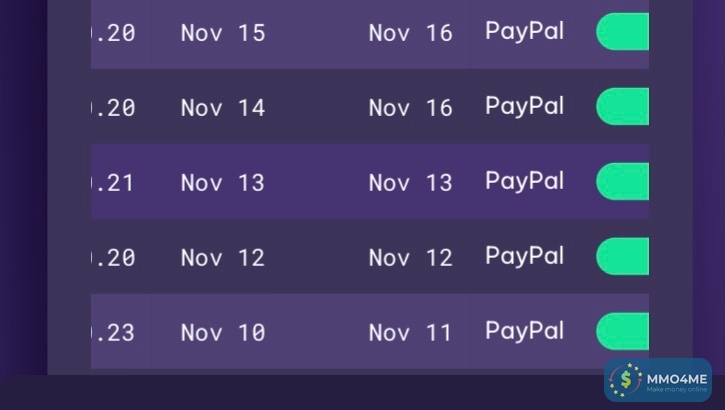The width and height of the screenshot is (725, 410).
Task: Click PayPal in the .21 amount row
Action: (524, 181)
